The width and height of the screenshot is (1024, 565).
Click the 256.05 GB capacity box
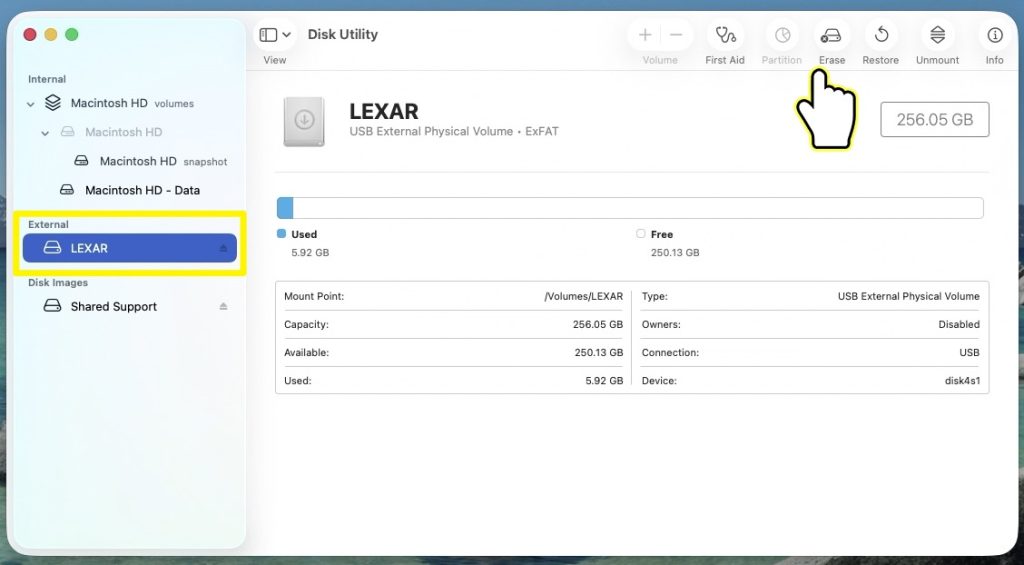click(934, 119)
